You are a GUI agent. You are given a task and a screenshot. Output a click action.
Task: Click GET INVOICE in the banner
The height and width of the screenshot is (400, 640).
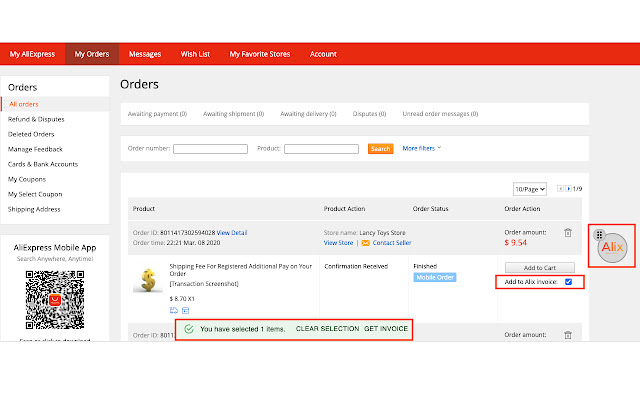pos(386,329)
